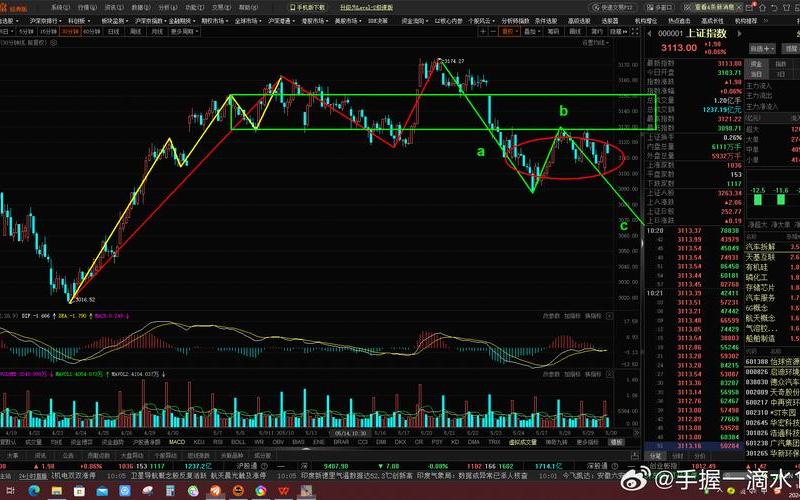Open the Level-2 upgrade link
Viewport: 800px width, 500px height.
coord(366,8)
